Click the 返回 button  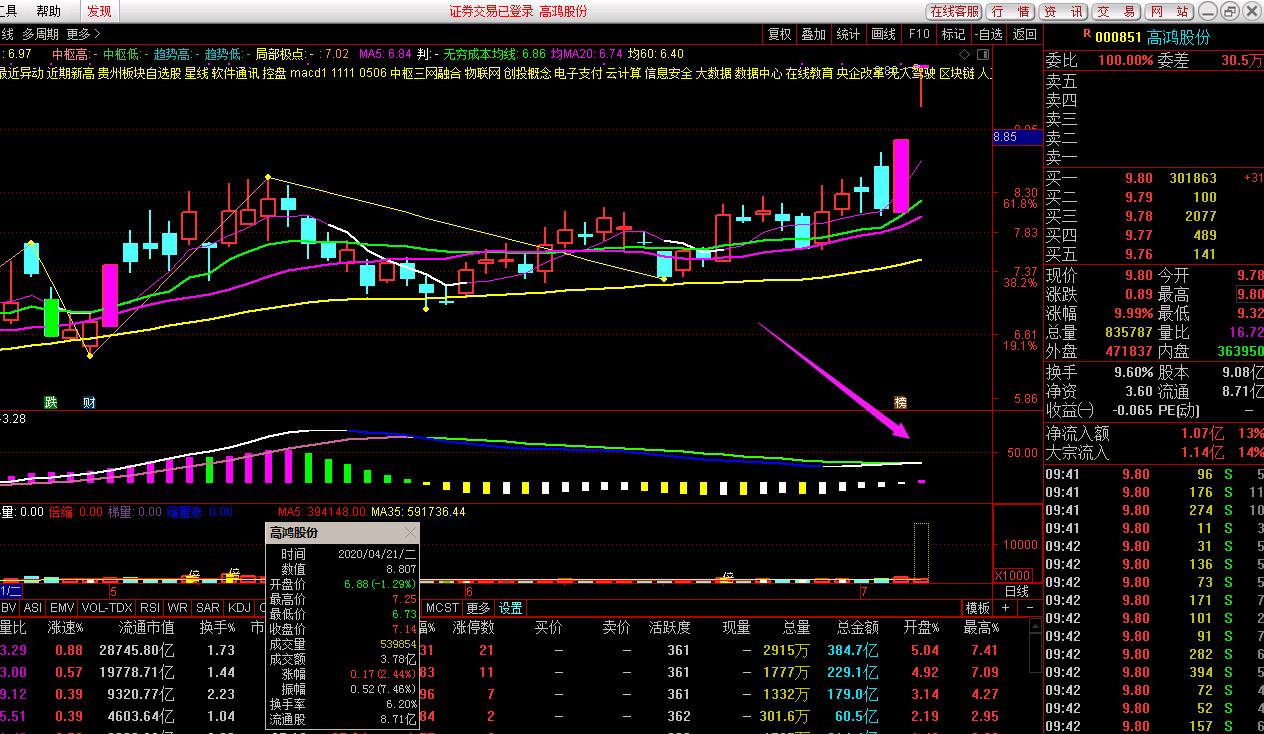tap(1025, 34)
